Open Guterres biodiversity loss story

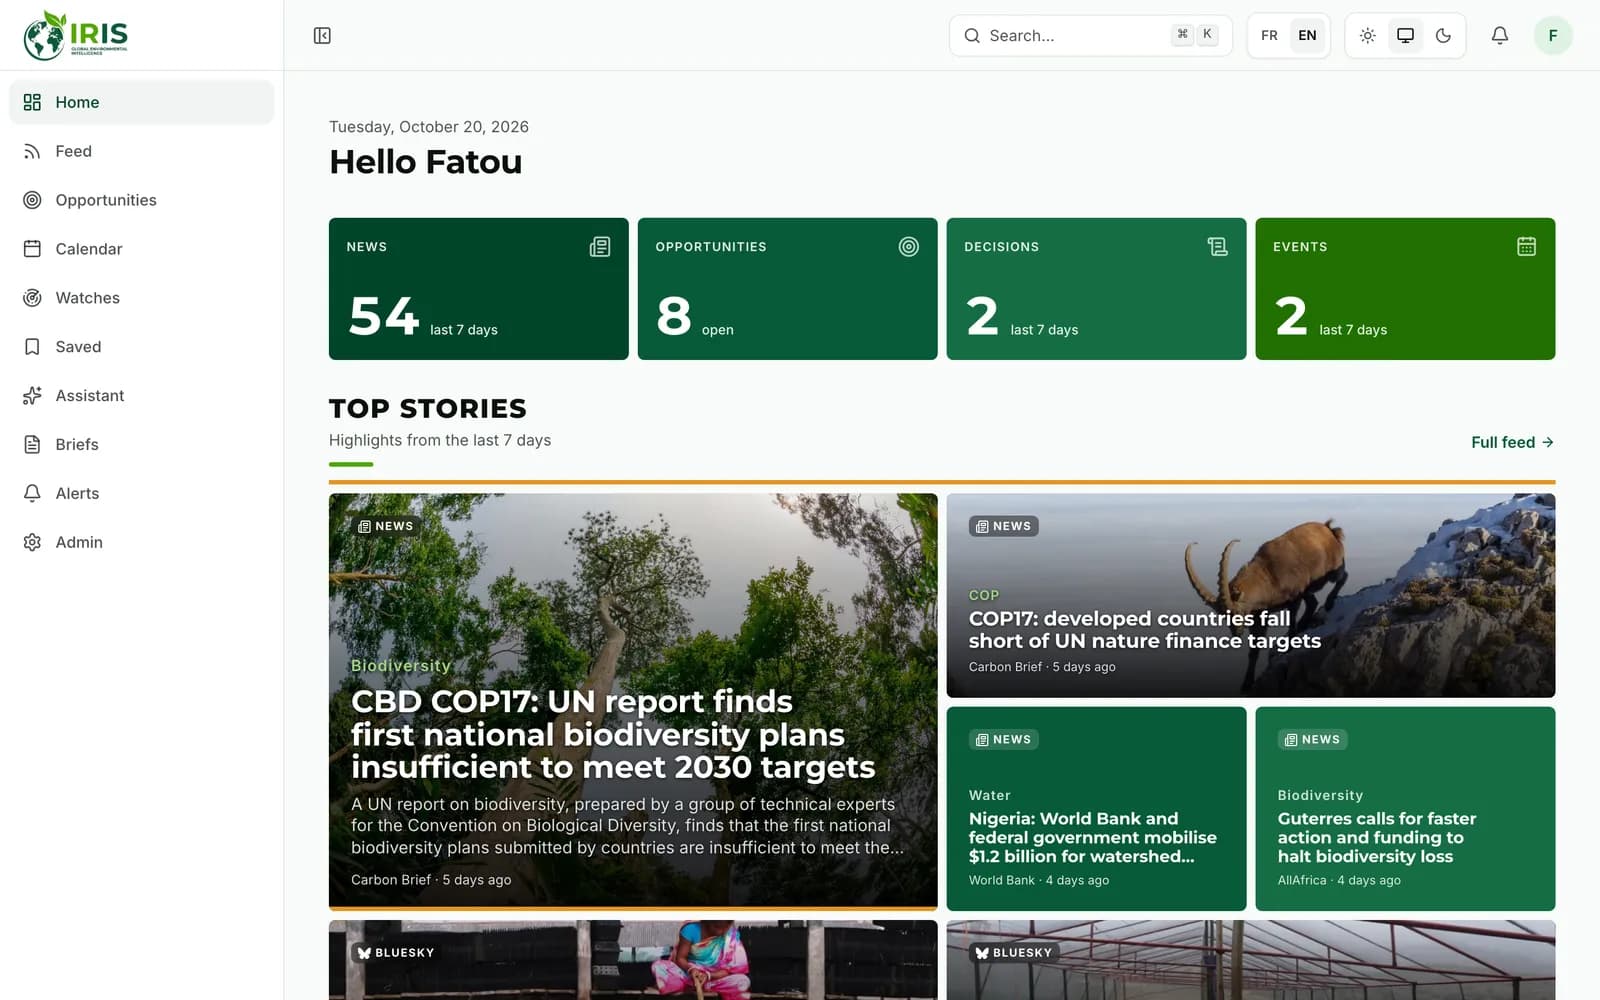pyautogui.click(x=1405, y=809)
